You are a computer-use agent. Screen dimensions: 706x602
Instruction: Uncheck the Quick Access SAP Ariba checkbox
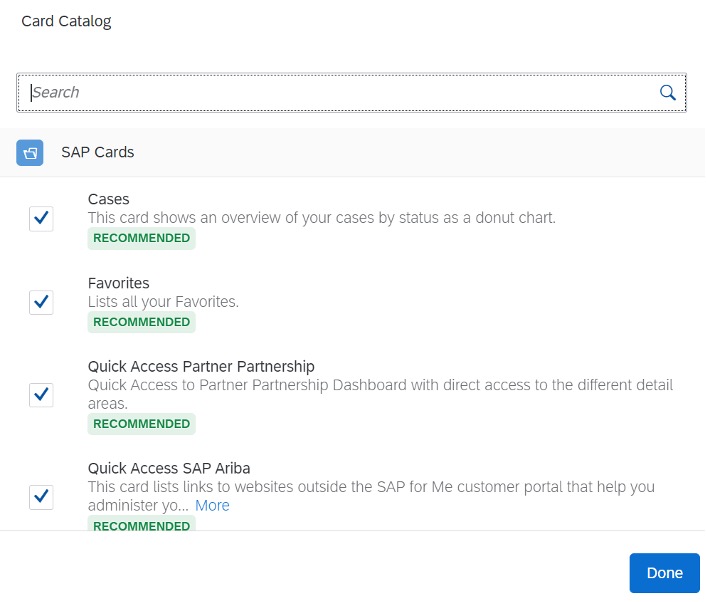point(41,497)
